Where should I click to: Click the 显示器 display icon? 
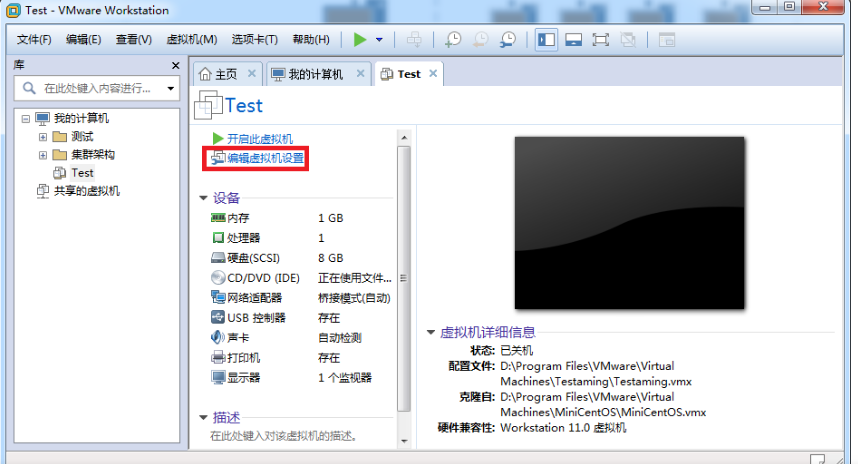coord(218,378)
